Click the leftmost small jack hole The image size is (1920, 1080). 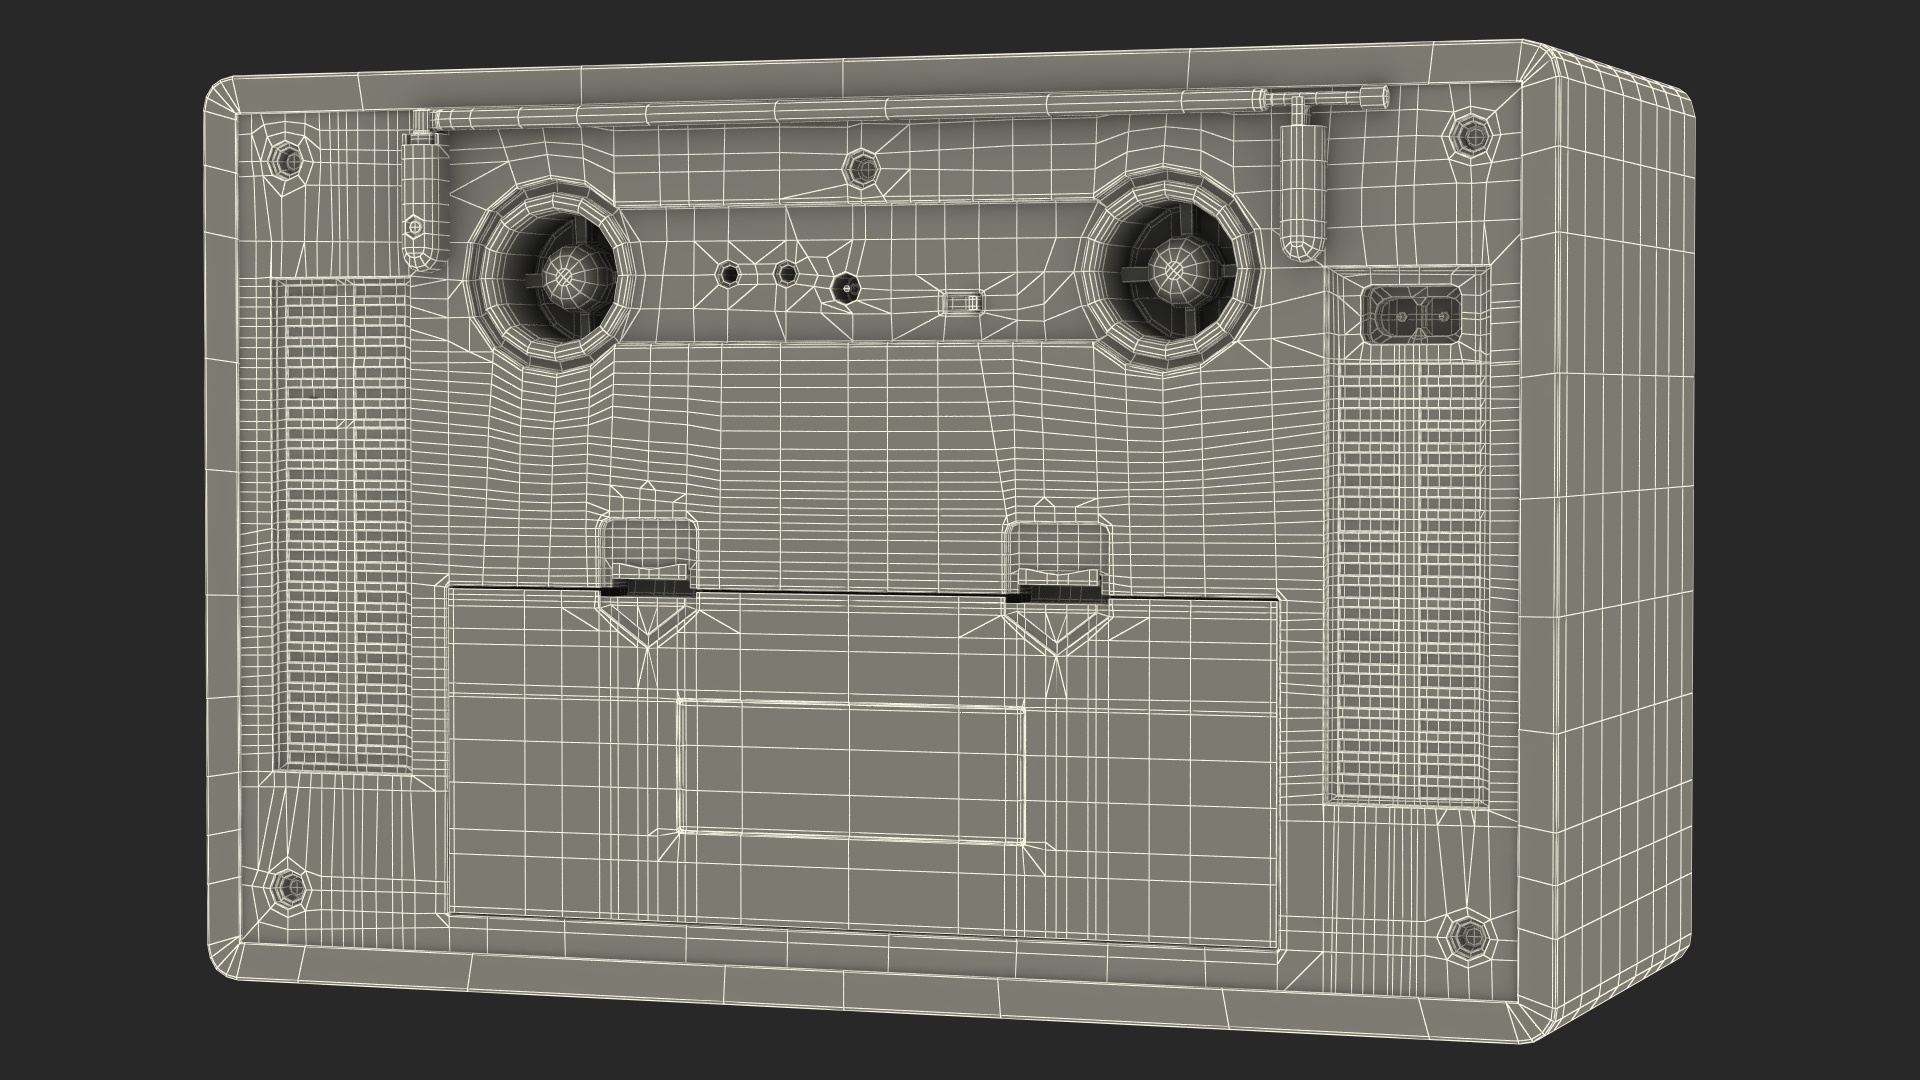click(728, 273)
